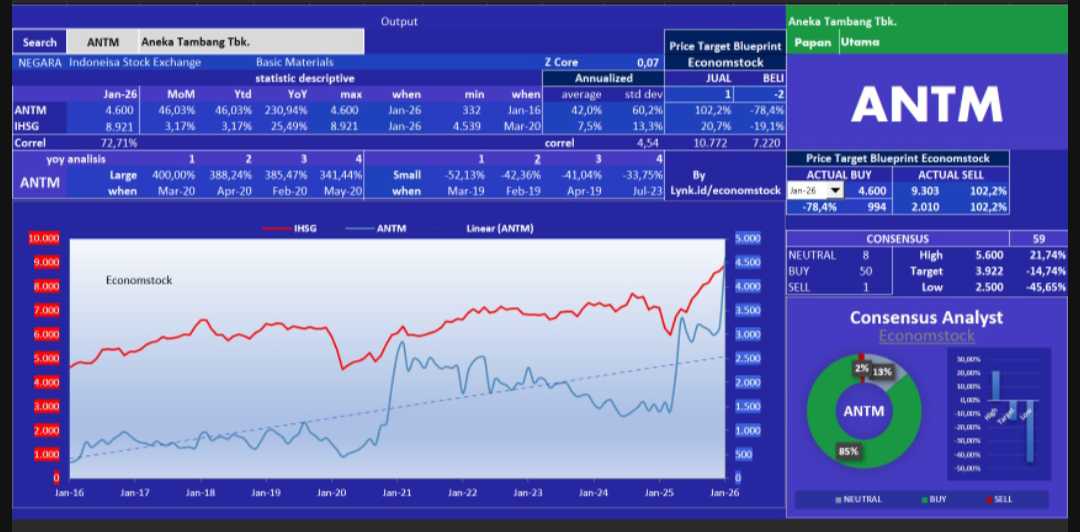Click the Lynk.id/economstock text
1080x532 pixels.
point(725,190)
